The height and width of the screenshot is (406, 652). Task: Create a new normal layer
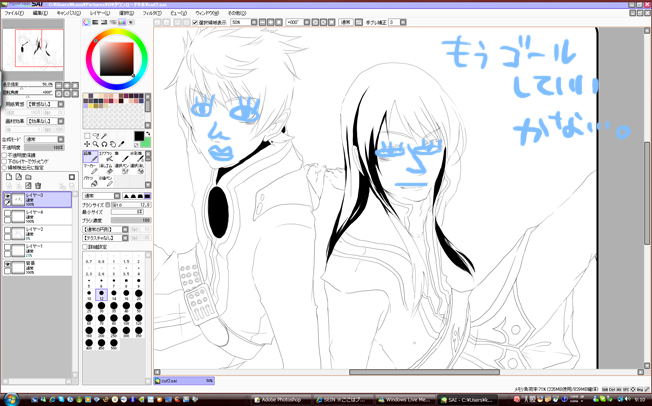tap(9, 177)
